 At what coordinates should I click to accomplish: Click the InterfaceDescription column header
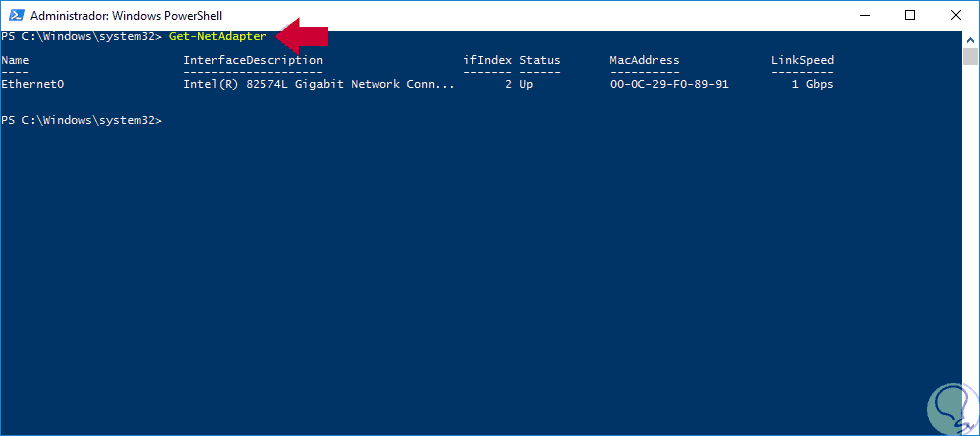[x=252, y=60]
